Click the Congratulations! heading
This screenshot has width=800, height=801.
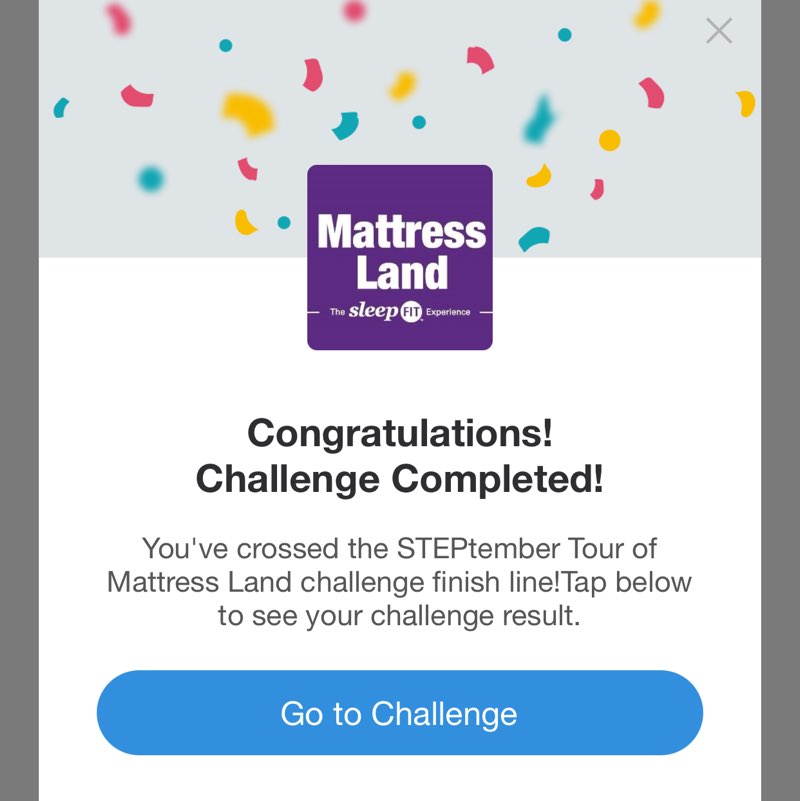point(399,433)
